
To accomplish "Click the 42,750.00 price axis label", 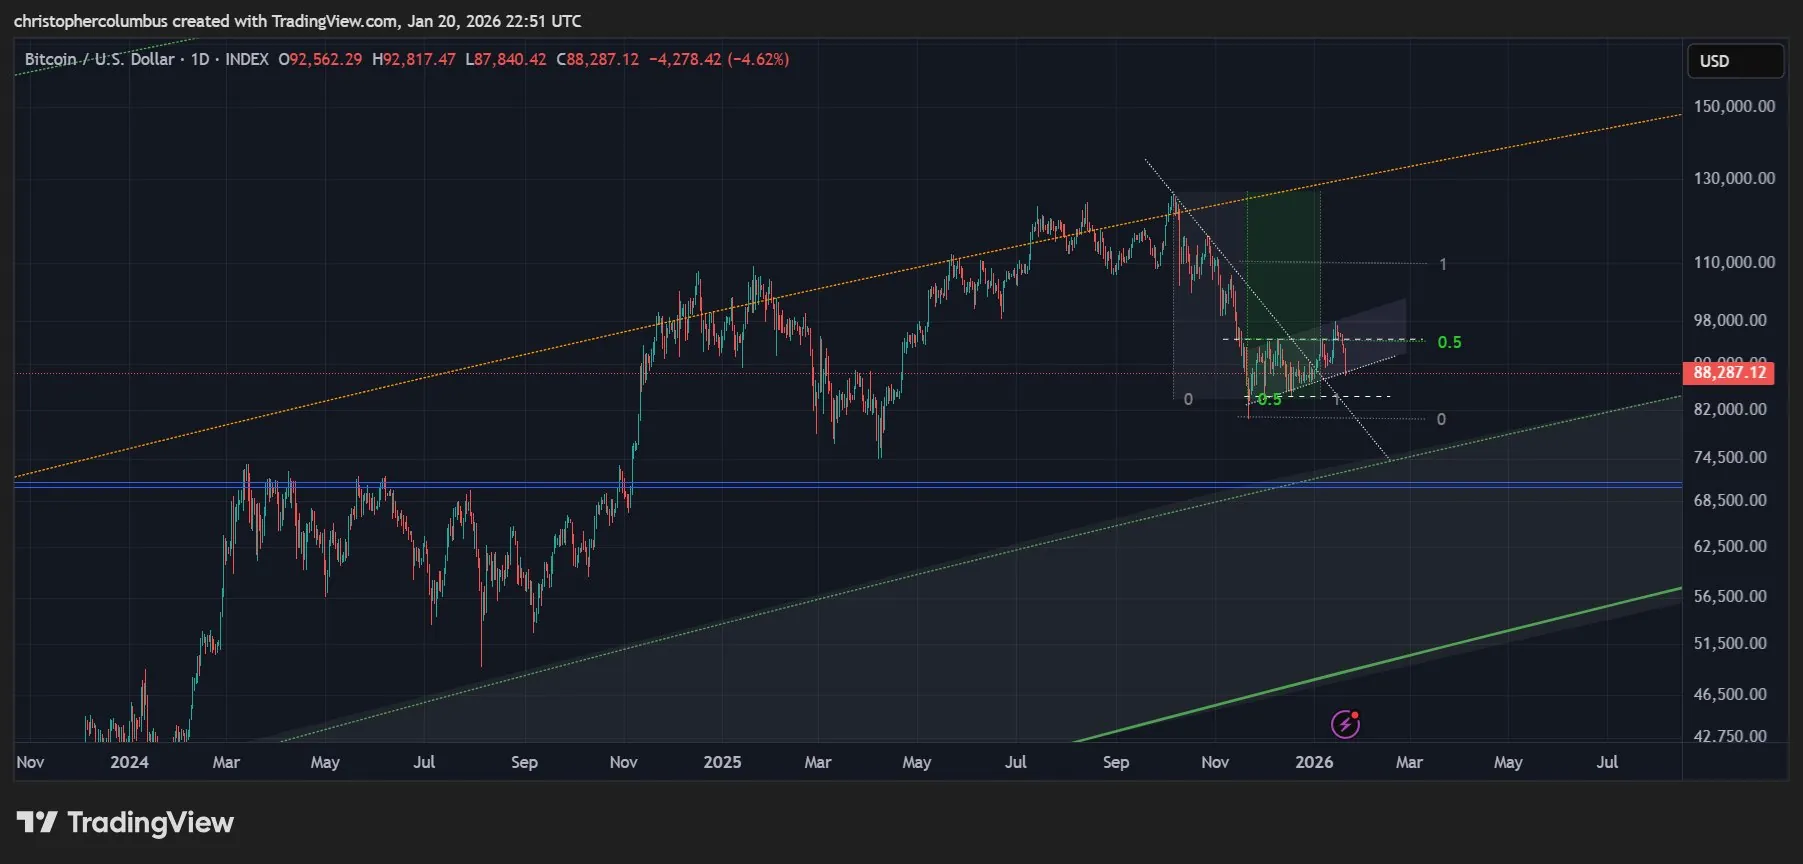I will pos(1730,736).
